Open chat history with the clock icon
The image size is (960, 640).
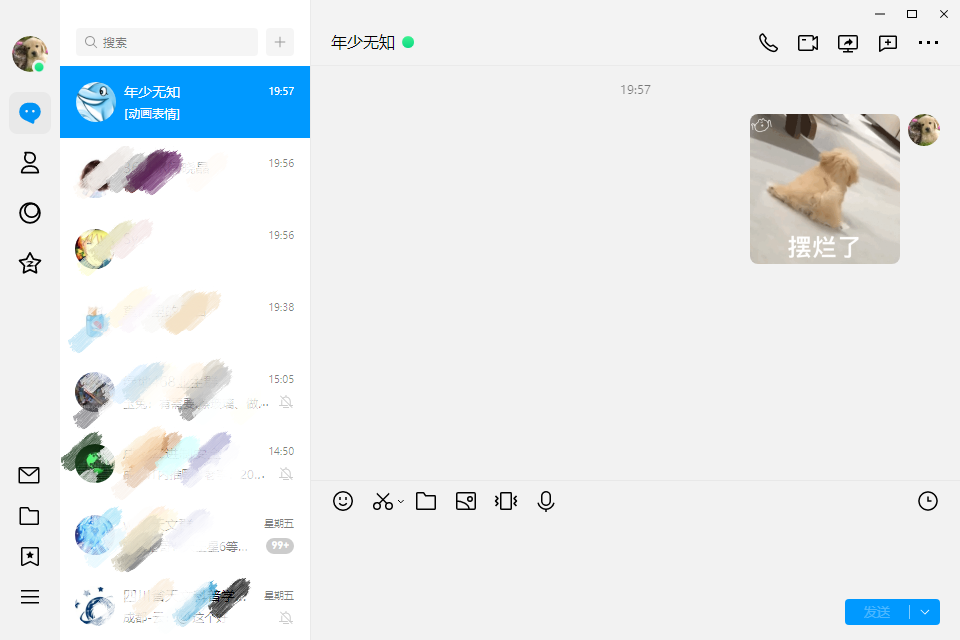click(928, 501)
